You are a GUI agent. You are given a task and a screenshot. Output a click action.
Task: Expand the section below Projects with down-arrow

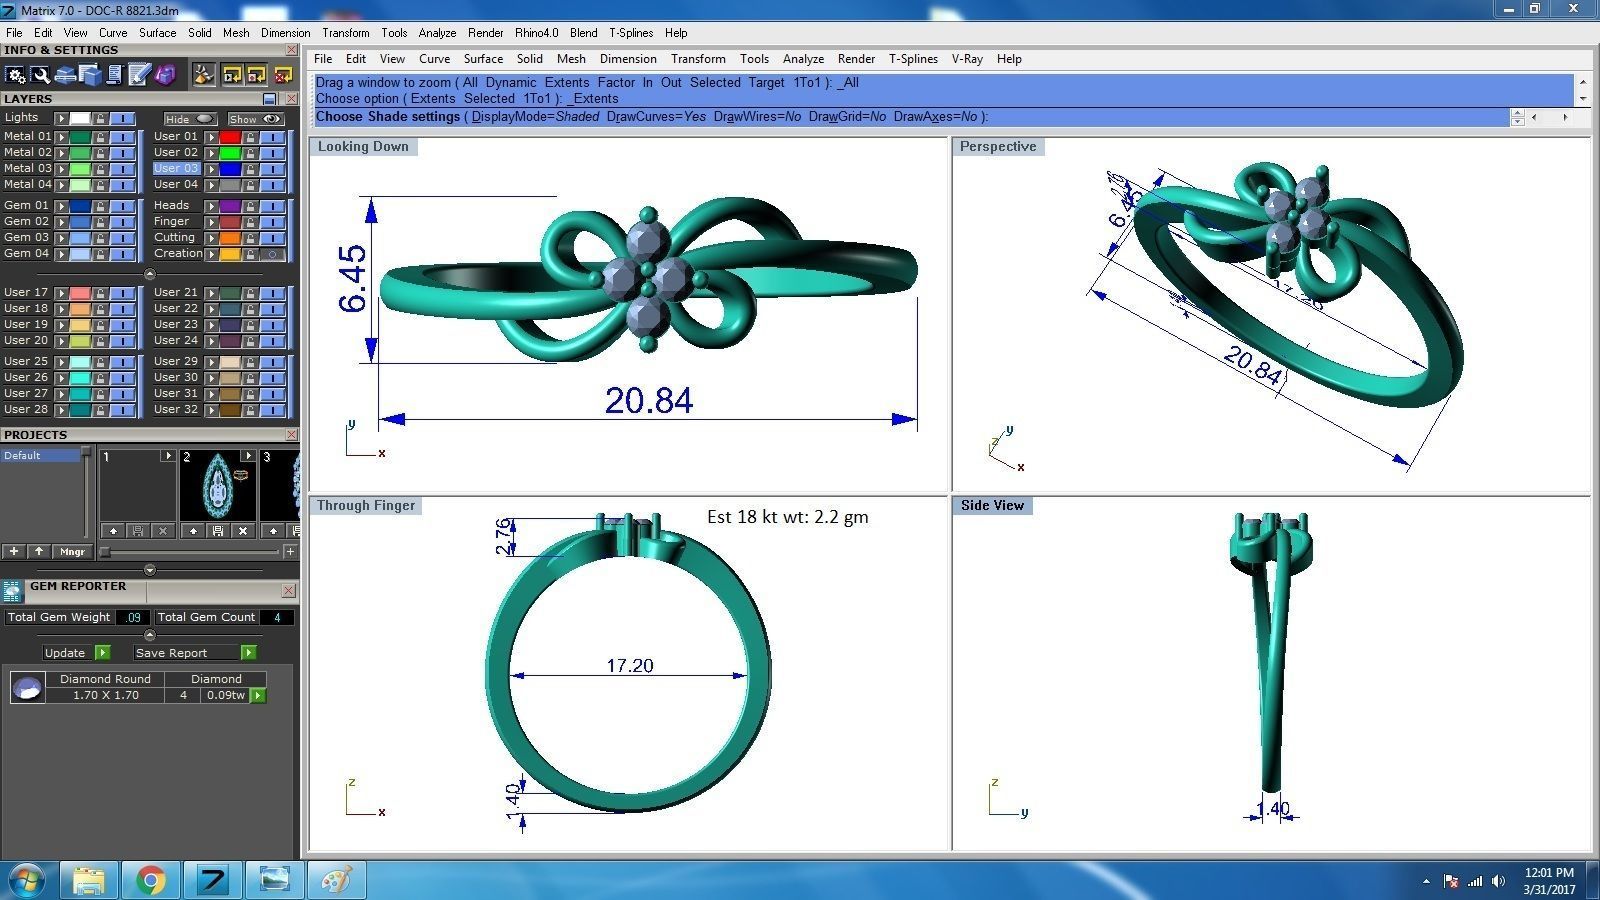click(150, 570)
